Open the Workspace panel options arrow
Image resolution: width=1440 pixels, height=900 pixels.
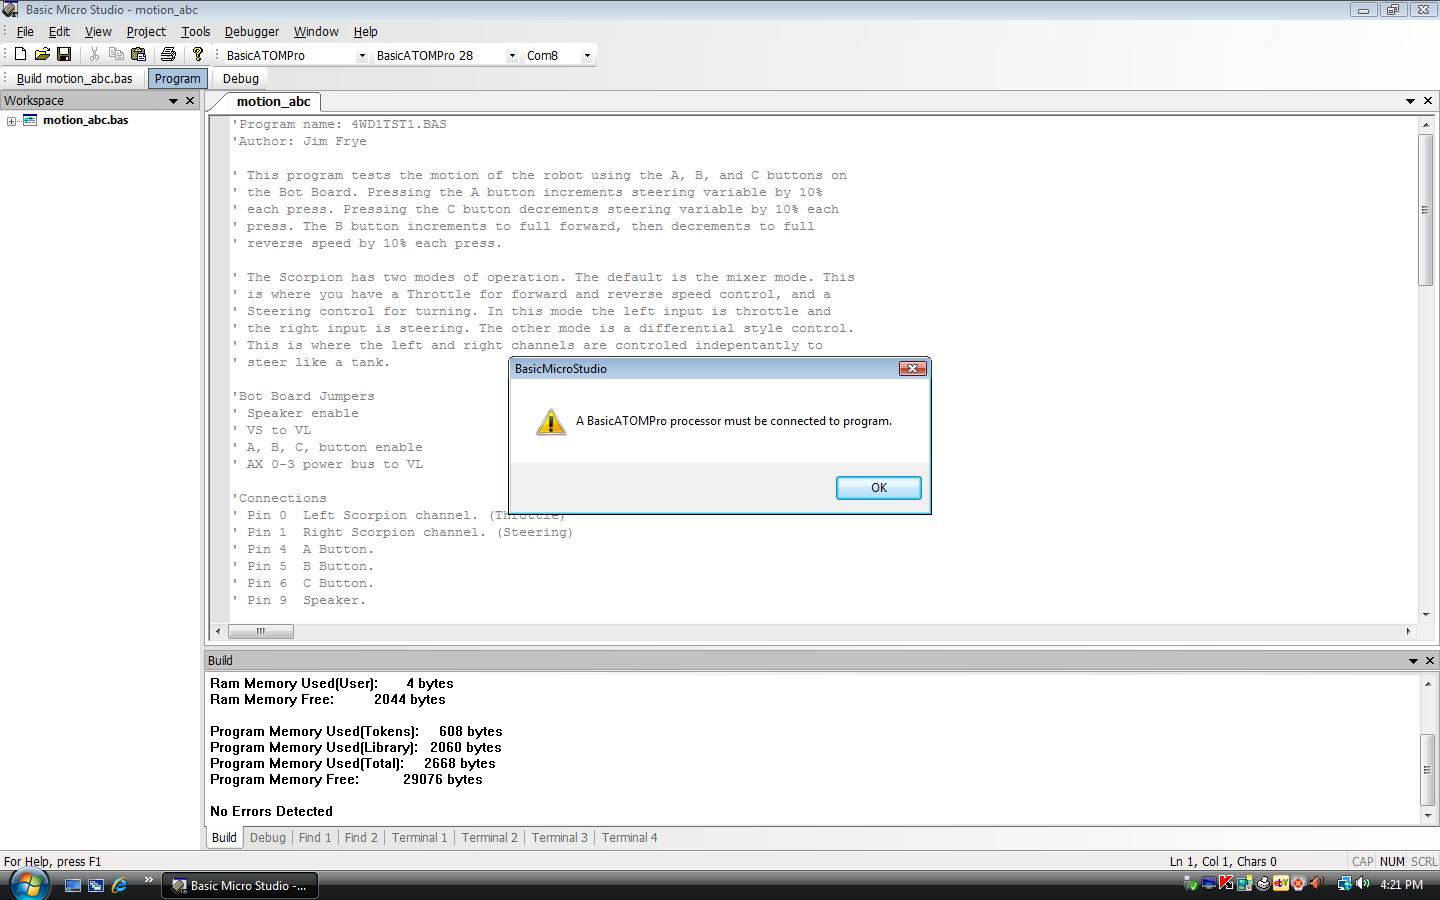click(173, 101)
